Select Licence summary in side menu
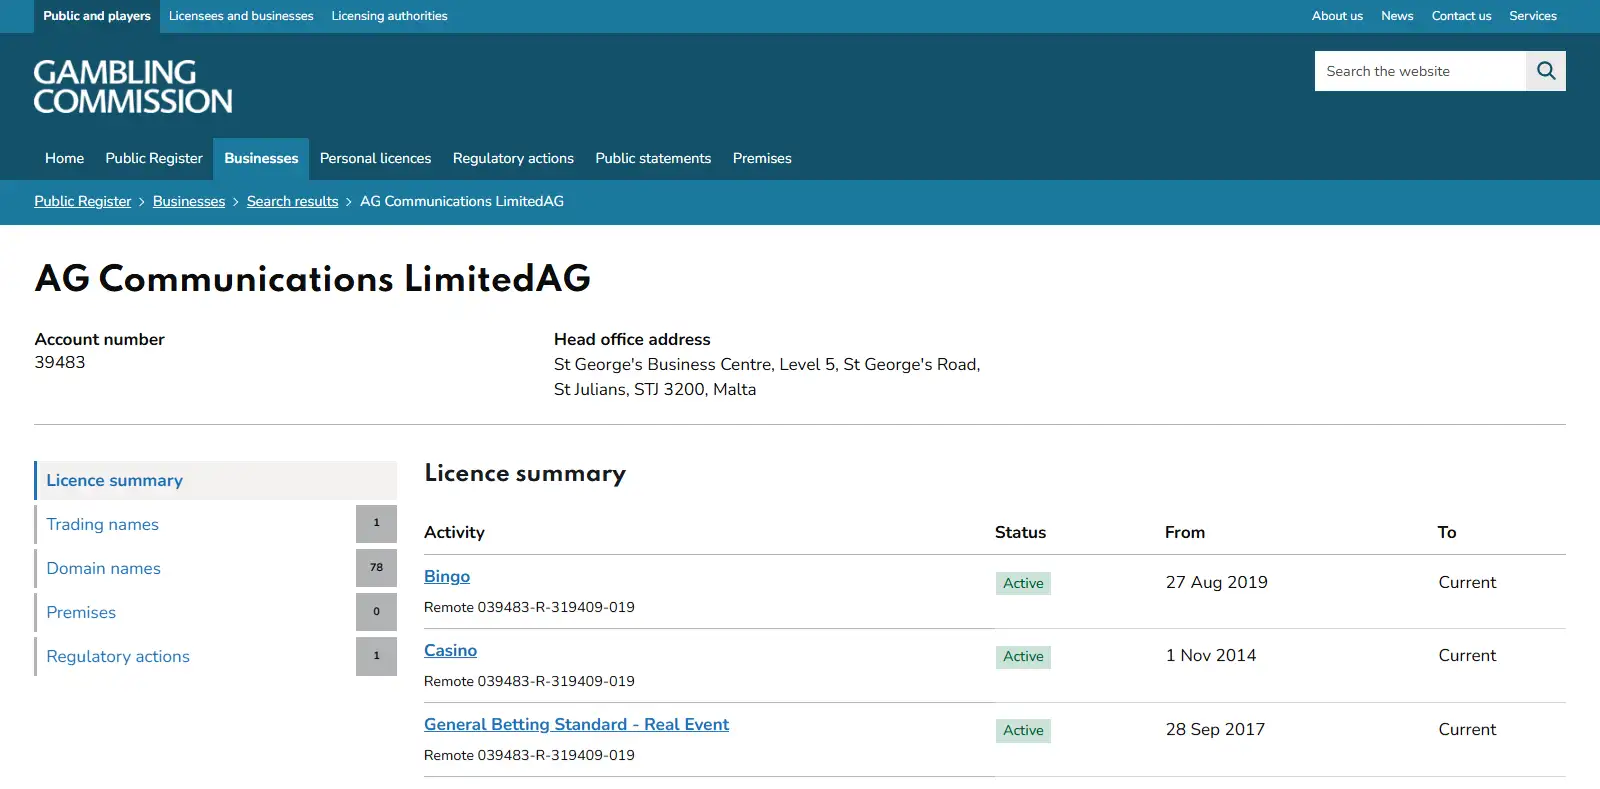Viewport: 1600px width, 789px height. pyautogui.click(x=216, y=480)
